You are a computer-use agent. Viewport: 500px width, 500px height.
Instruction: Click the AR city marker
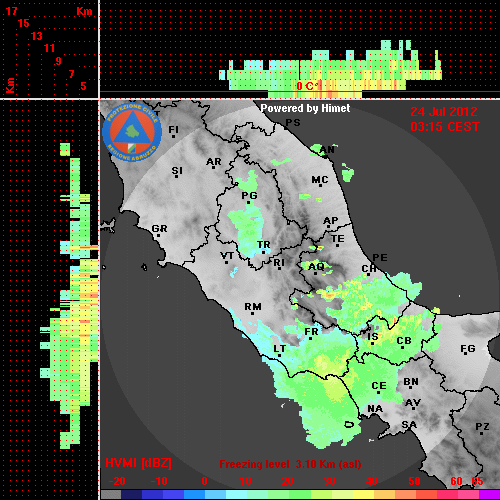[x=214, y=167]
